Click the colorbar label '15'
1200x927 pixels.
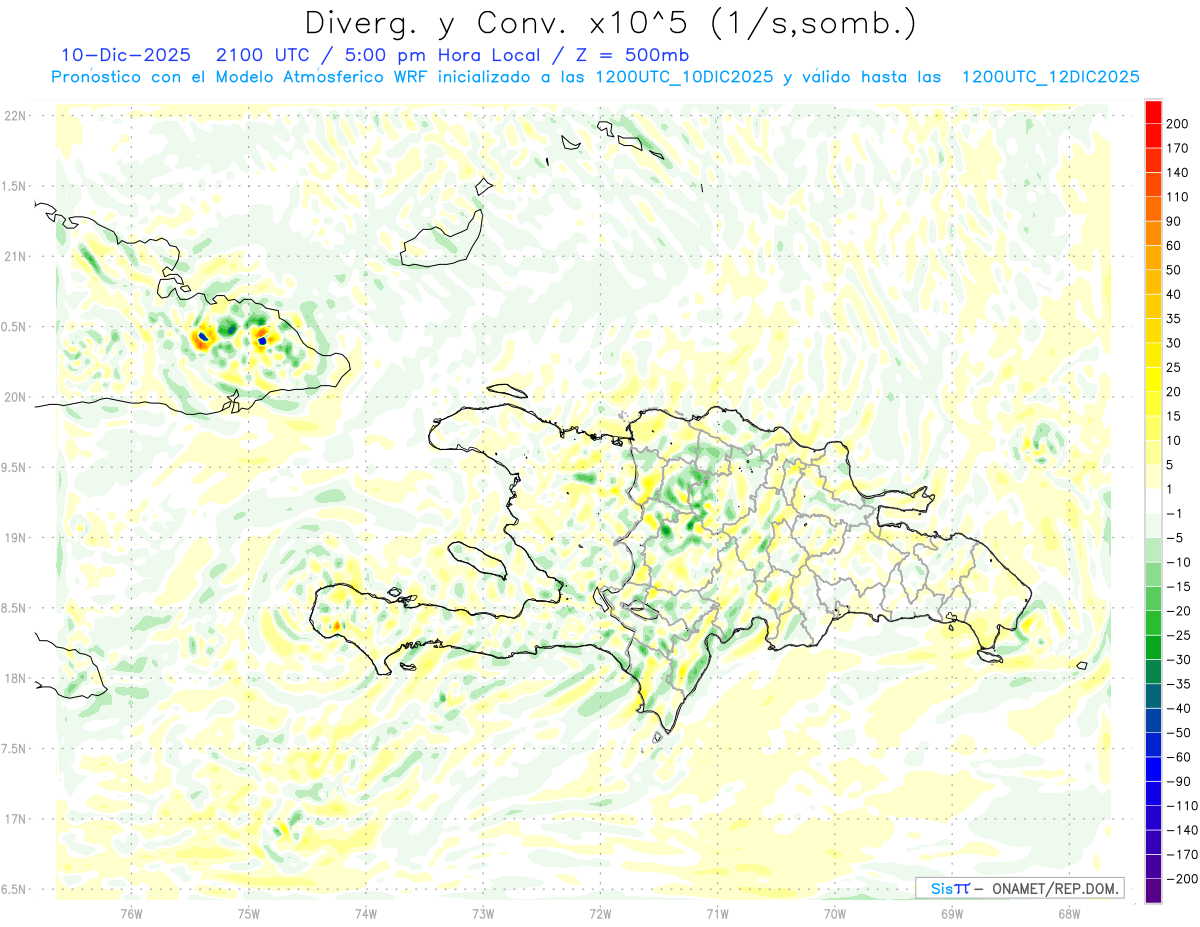(1174, 416)
